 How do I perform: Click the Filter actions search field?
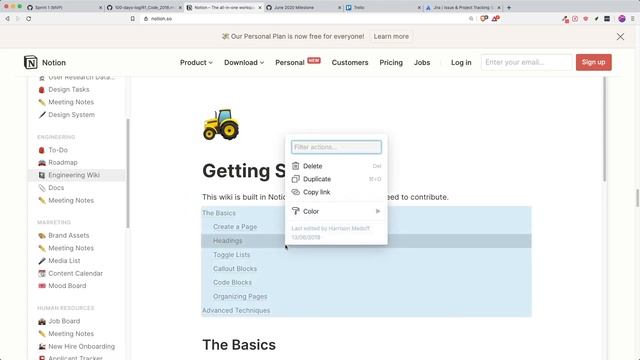(336, 147)
